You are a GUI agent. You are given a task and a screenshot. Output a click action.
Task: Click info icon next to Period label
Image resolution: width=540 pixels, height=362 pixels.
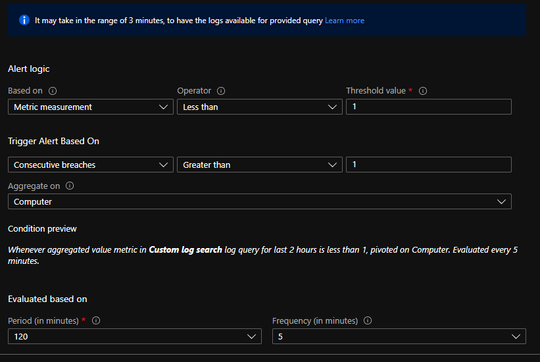pyautogui.click(x=96, y=321)
